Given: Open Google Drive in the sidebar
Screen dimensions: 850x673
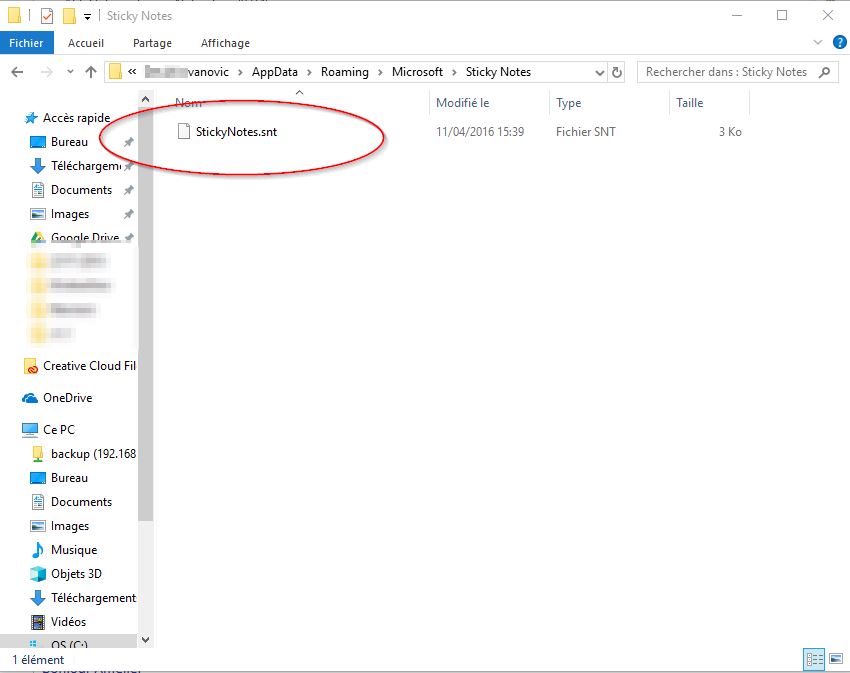Looking at the screenshot, I should pos(85,238).
